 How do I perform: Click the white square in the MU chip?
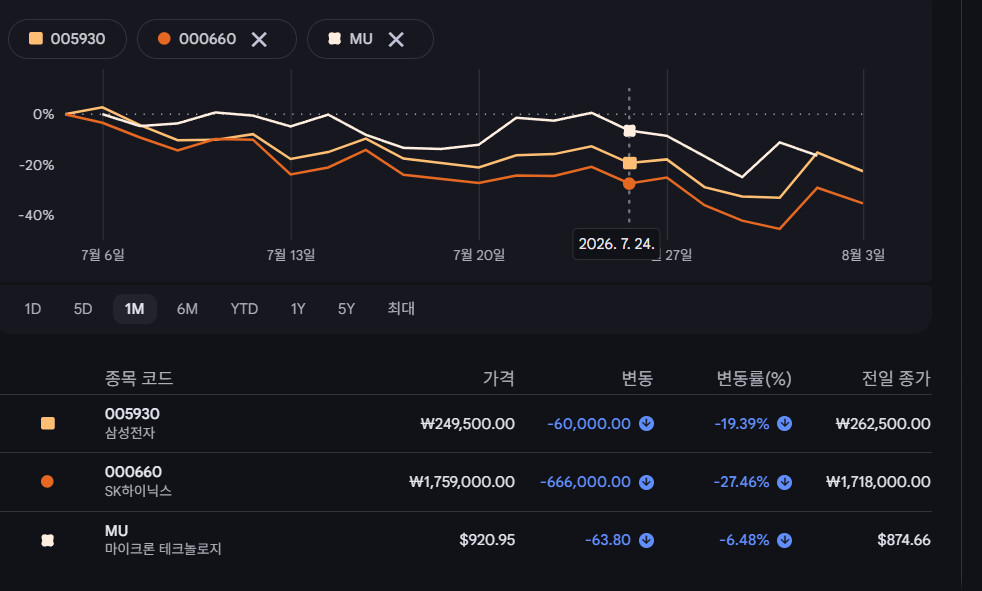[x=334, y=39]
